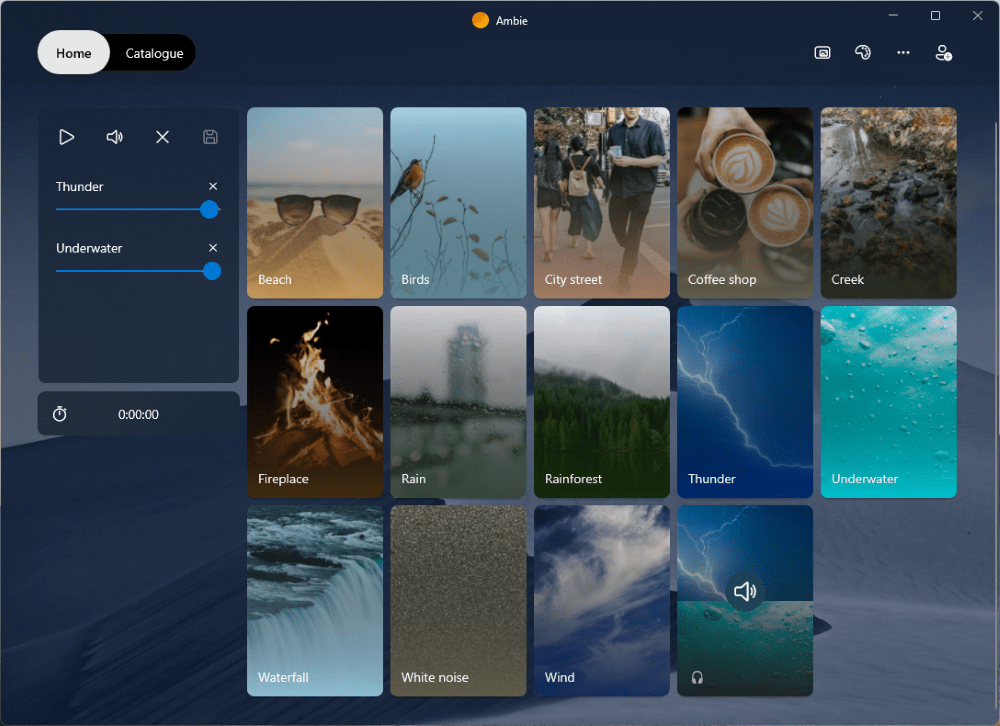Click the 0:00:00 timer display
Image resolution: width=1000 pixels, height=726 pixels.
coord(138,415)
